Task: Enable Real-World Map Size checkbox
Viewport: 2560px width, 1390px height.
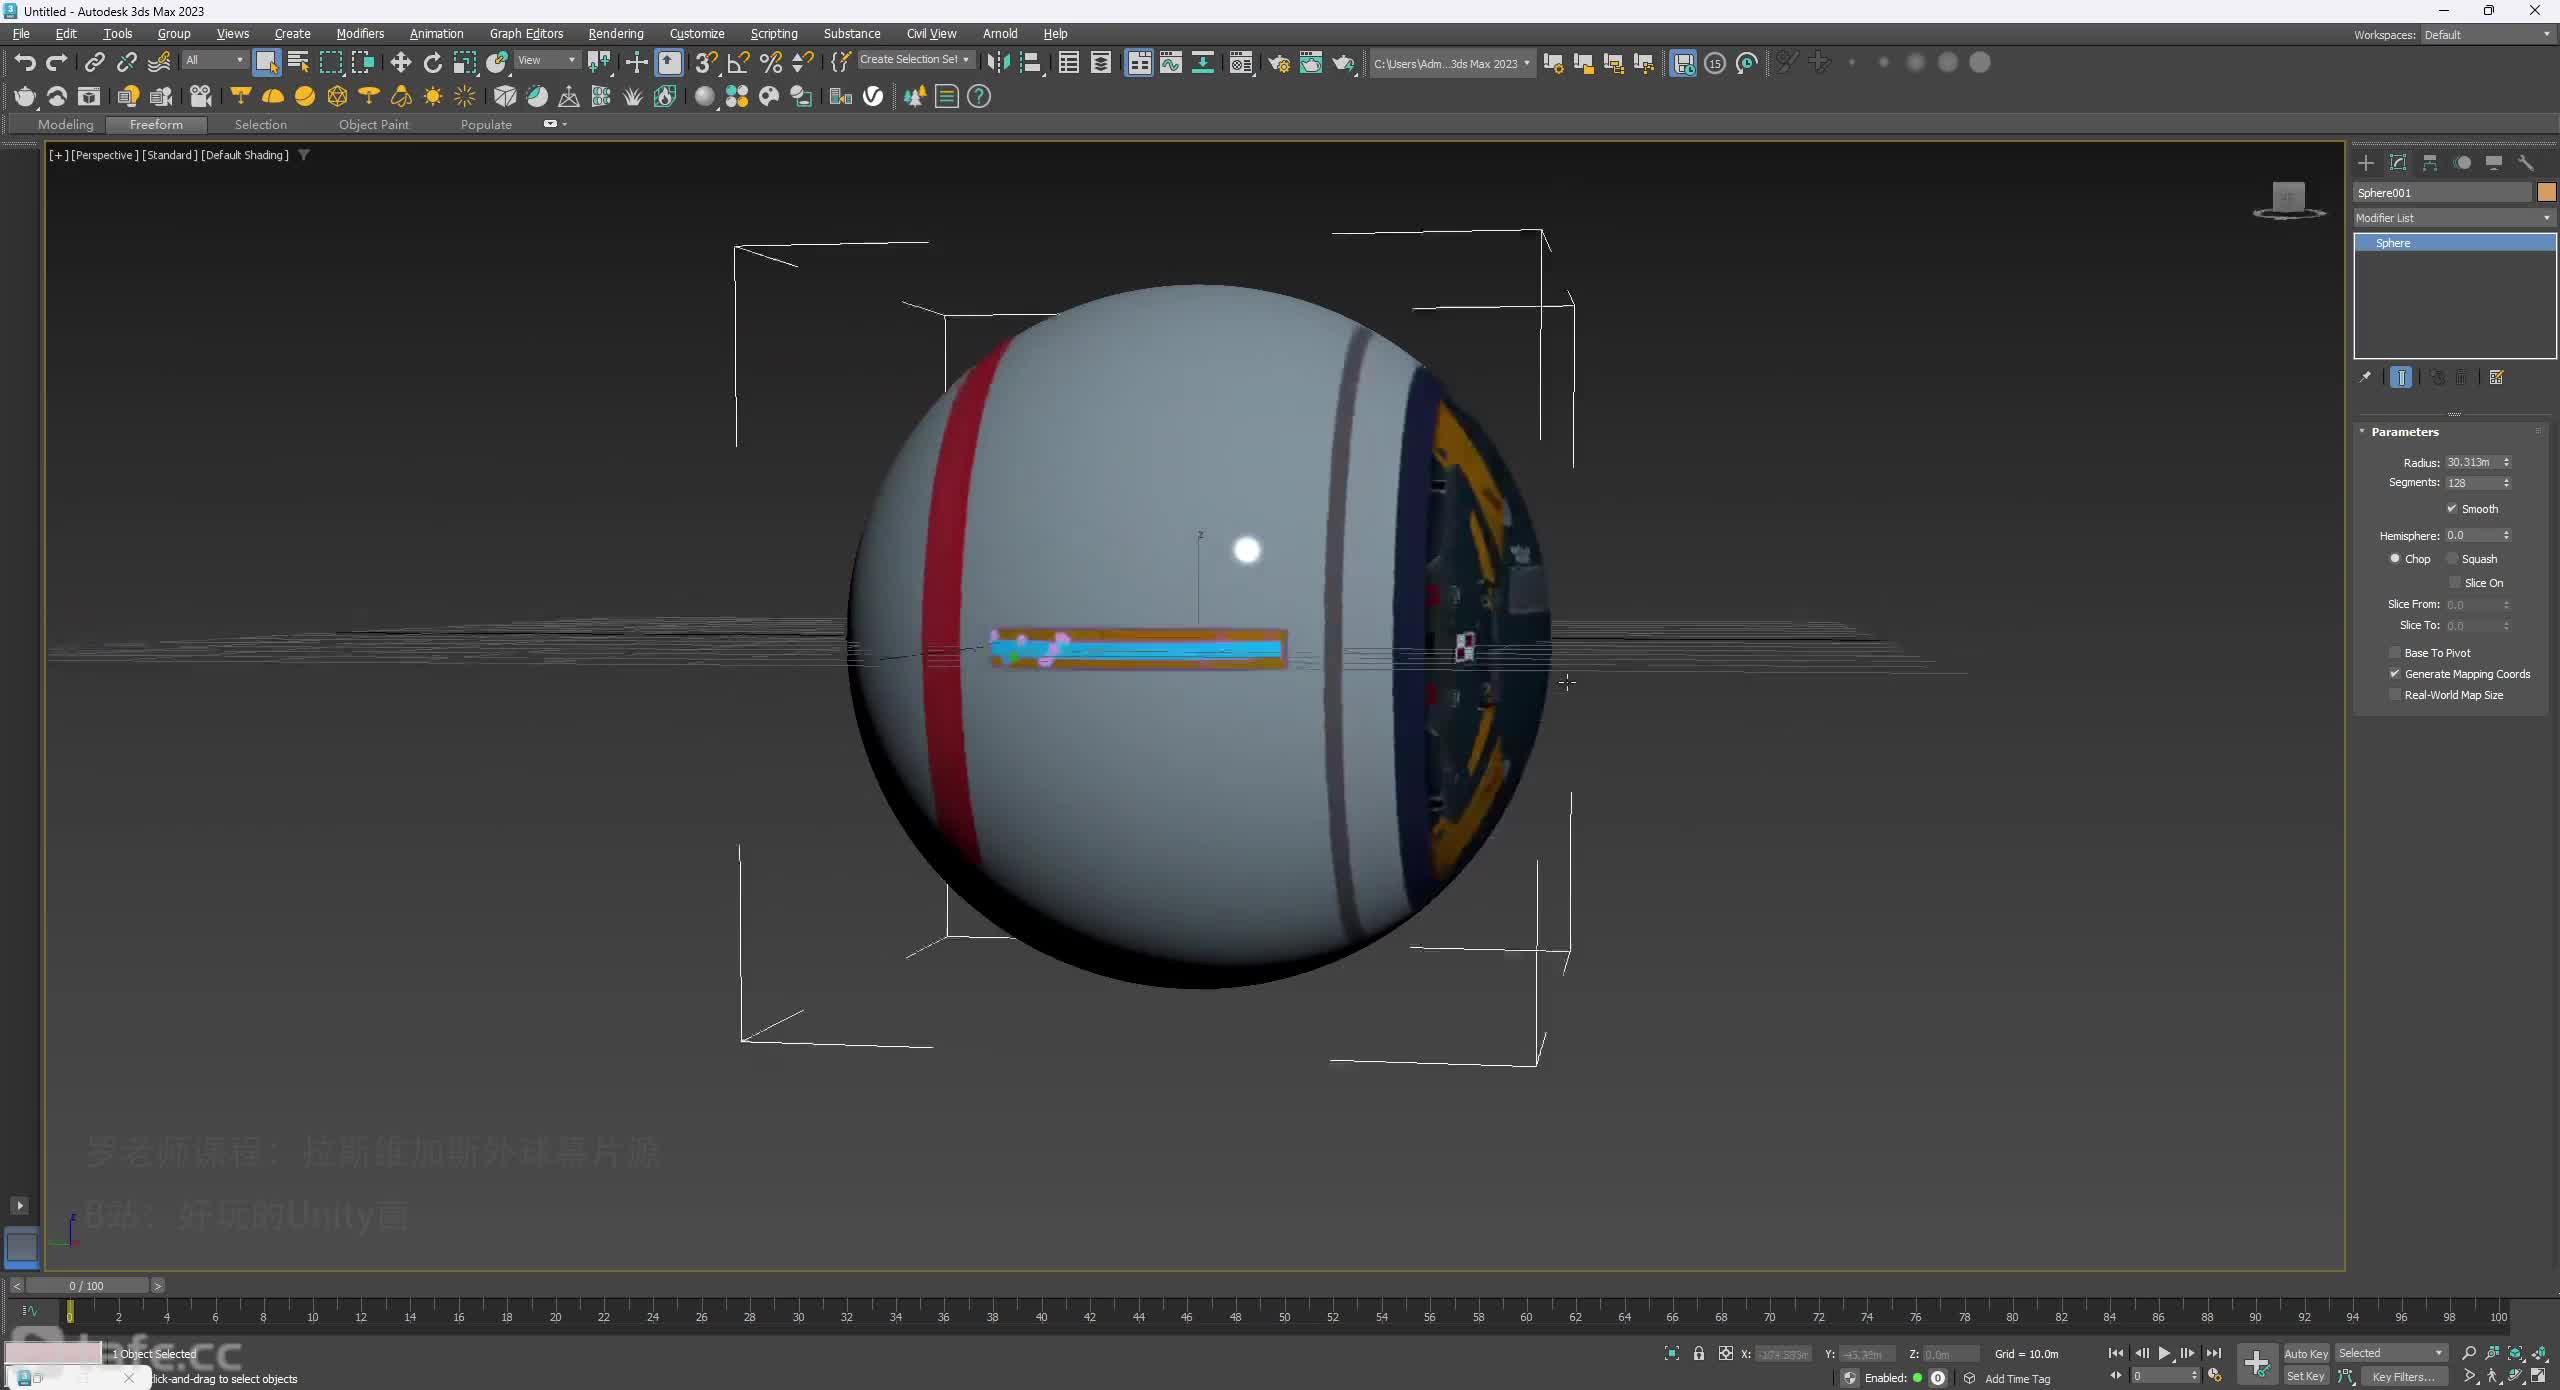Action: click(2395, 695)
